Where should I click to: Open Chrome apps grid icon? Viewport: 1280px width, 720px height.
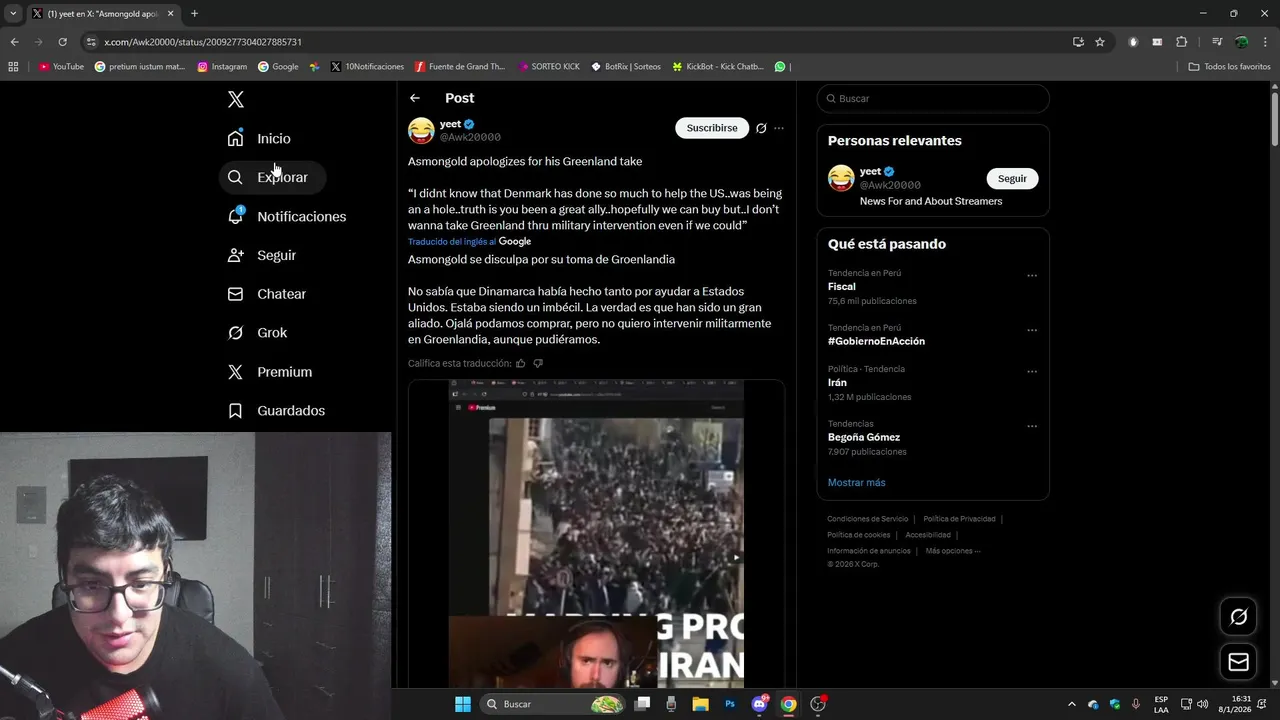click(x=13, y=67)
